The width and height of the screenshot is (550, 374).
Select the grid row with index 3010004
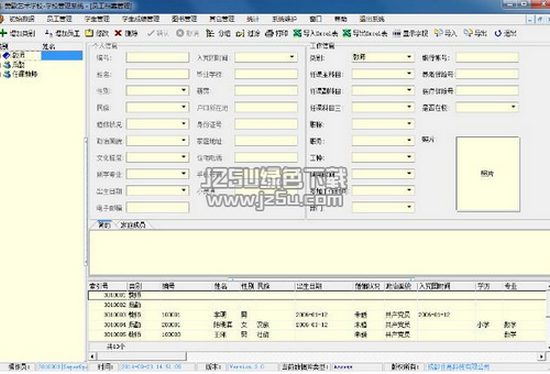[317, 325]
